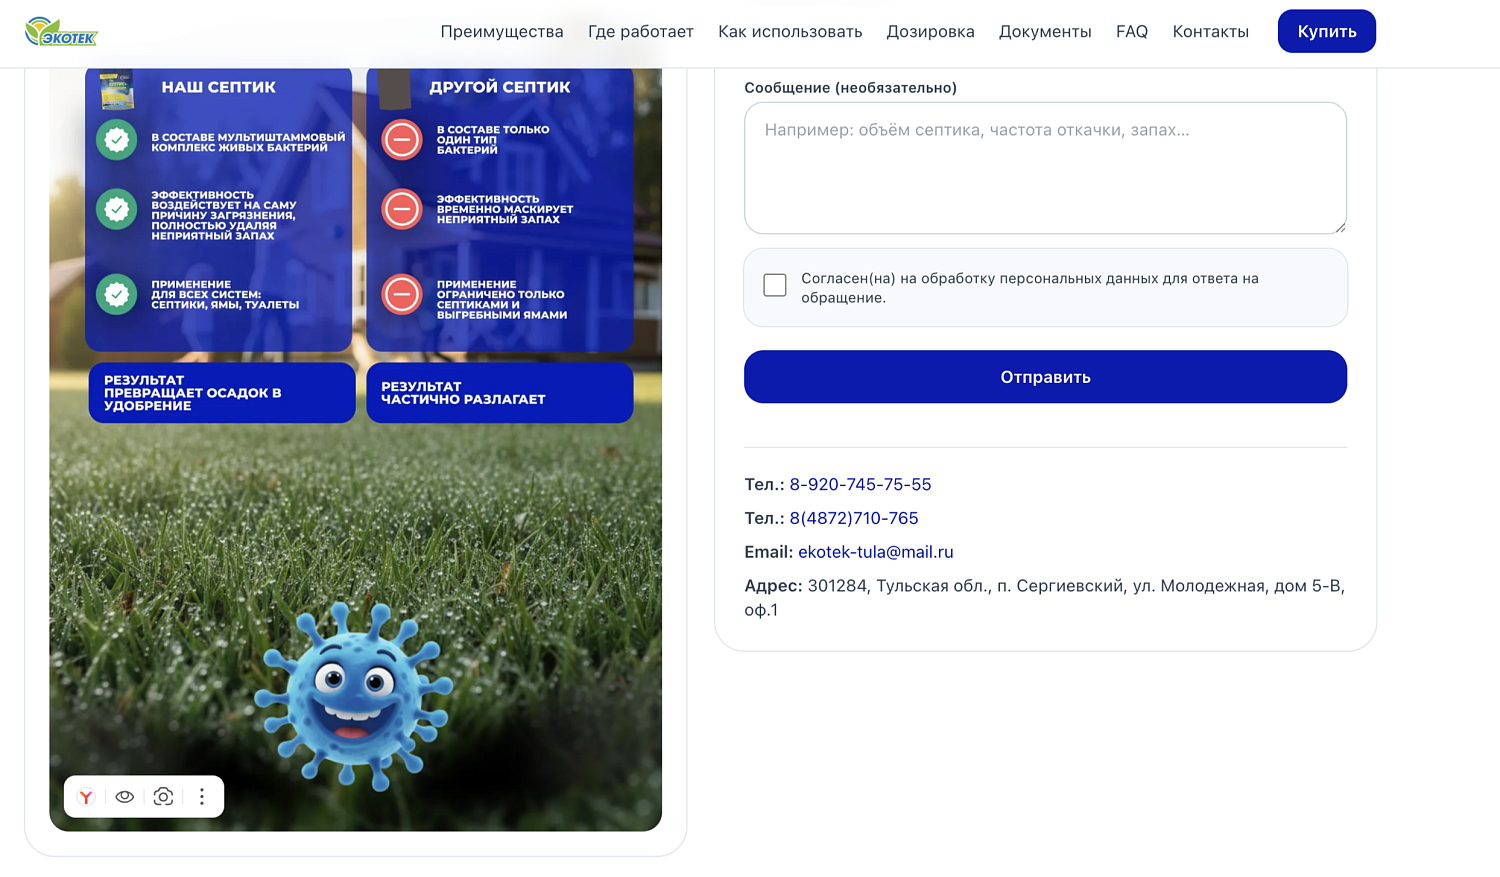Click the Купить button
1500x877 pixels.
[1326, 31]
